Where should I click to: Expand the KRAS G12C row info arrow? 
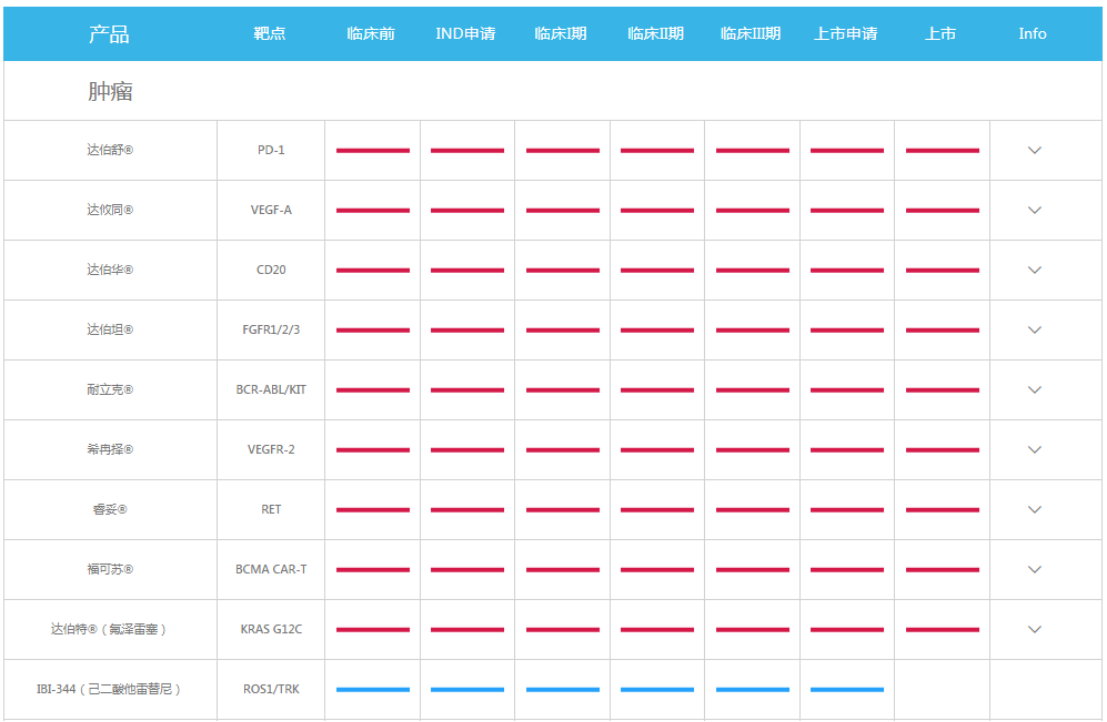point(1034,630)
